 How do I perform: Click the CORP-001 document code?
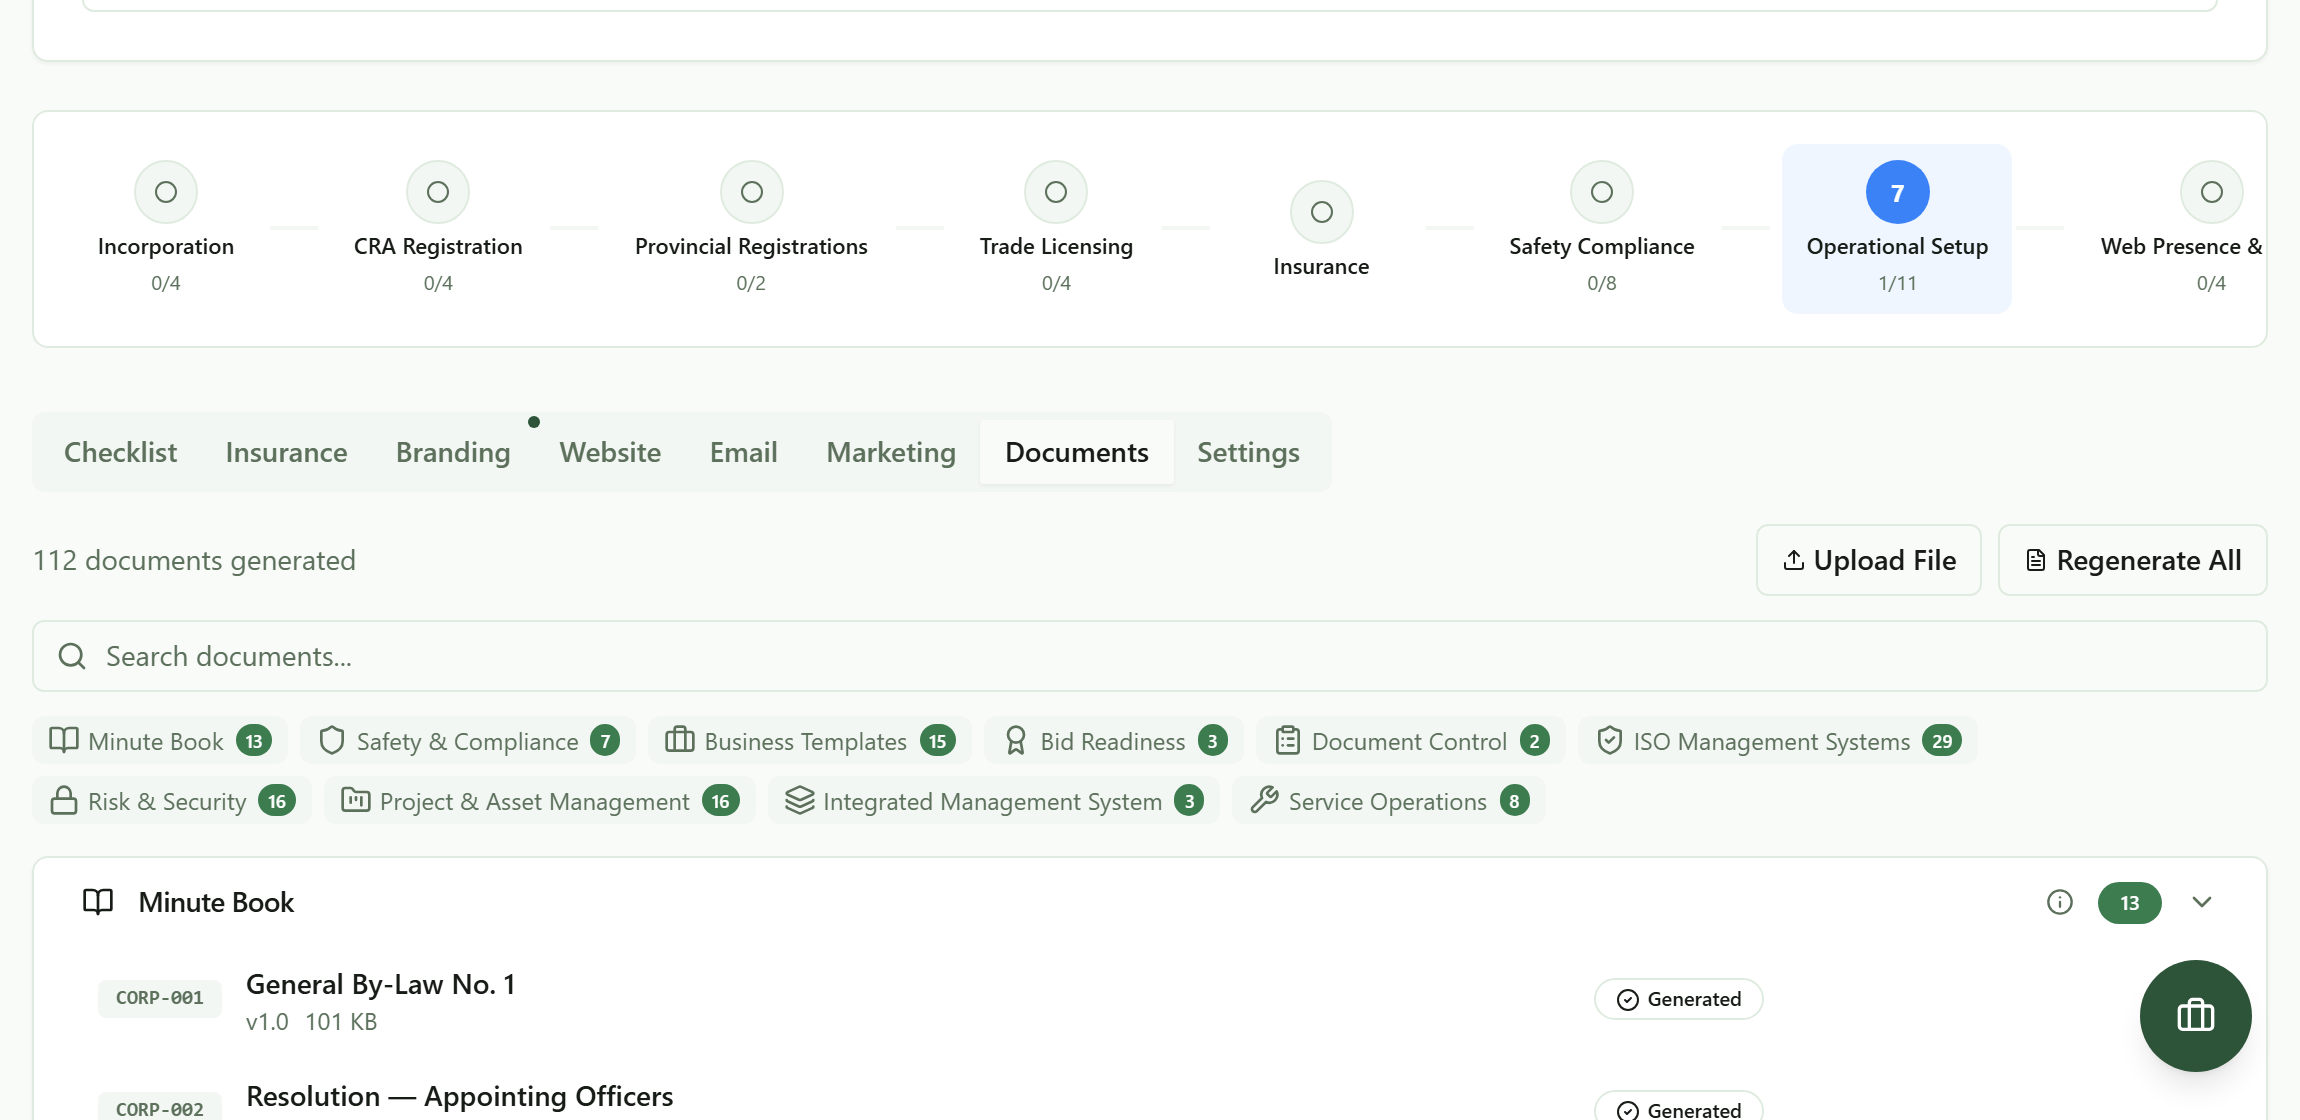160,997
